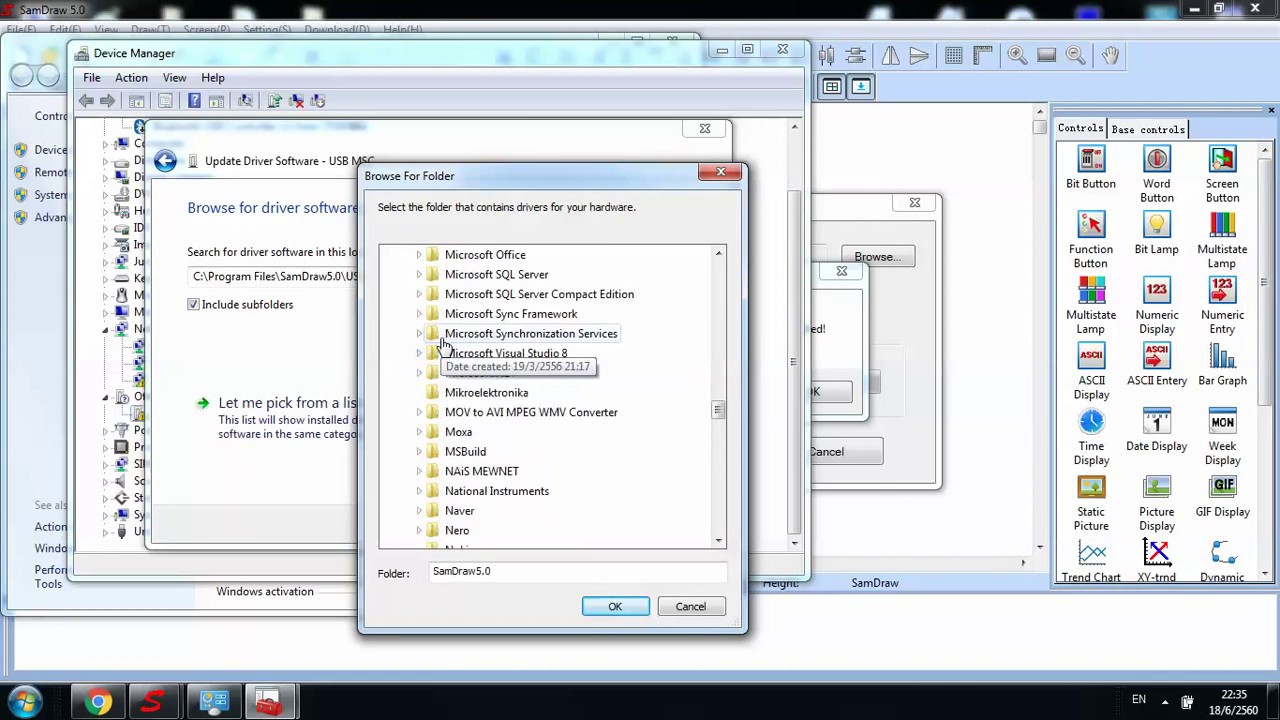The height and width of the screenshot is (720, 1280).
Task: Select the Function Button control
Action: (x=1090, y=241)
